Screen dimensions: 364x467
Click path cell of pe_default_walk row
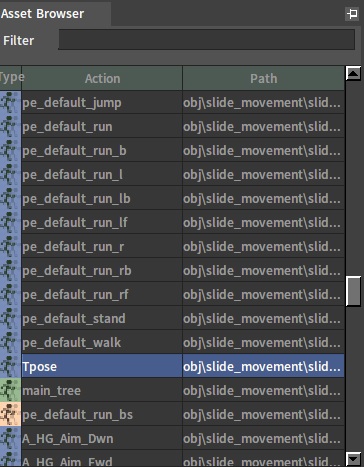click(x=263, y=342)
